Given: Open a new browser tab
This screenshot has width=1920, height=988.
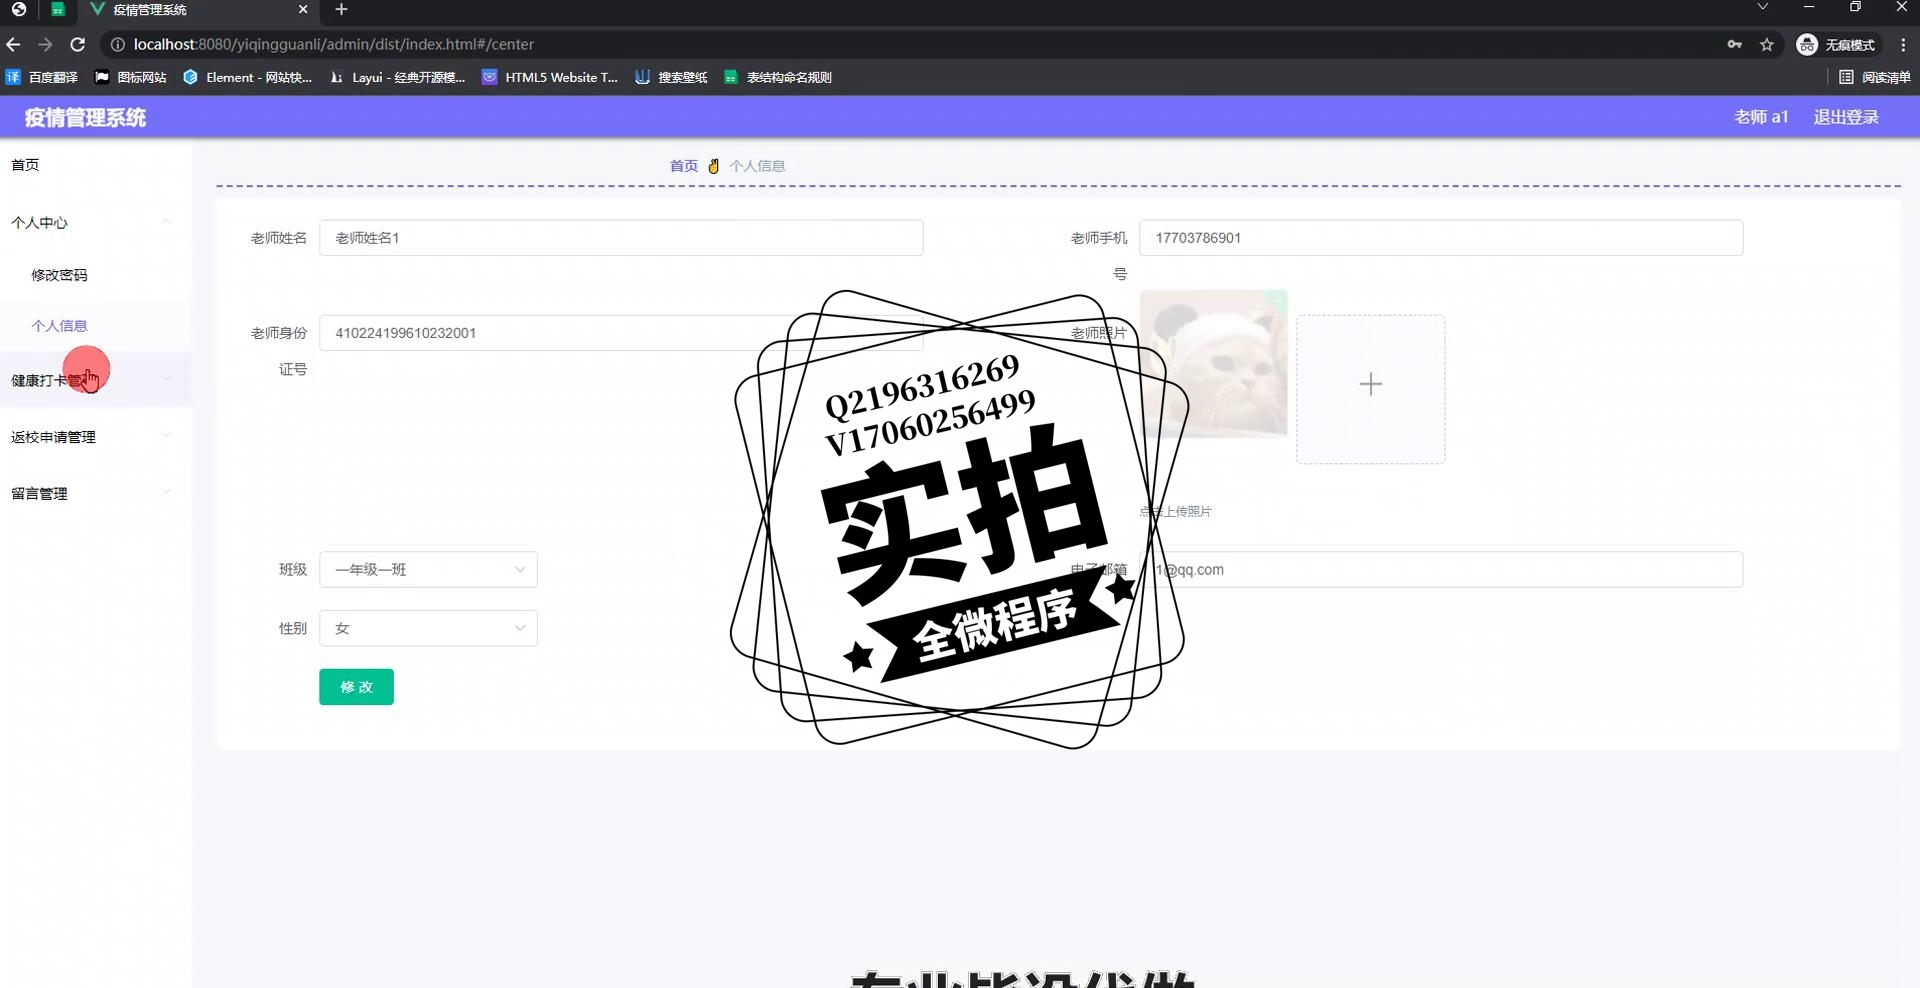Looking at the screenshot, I should (x=341, y=9).
